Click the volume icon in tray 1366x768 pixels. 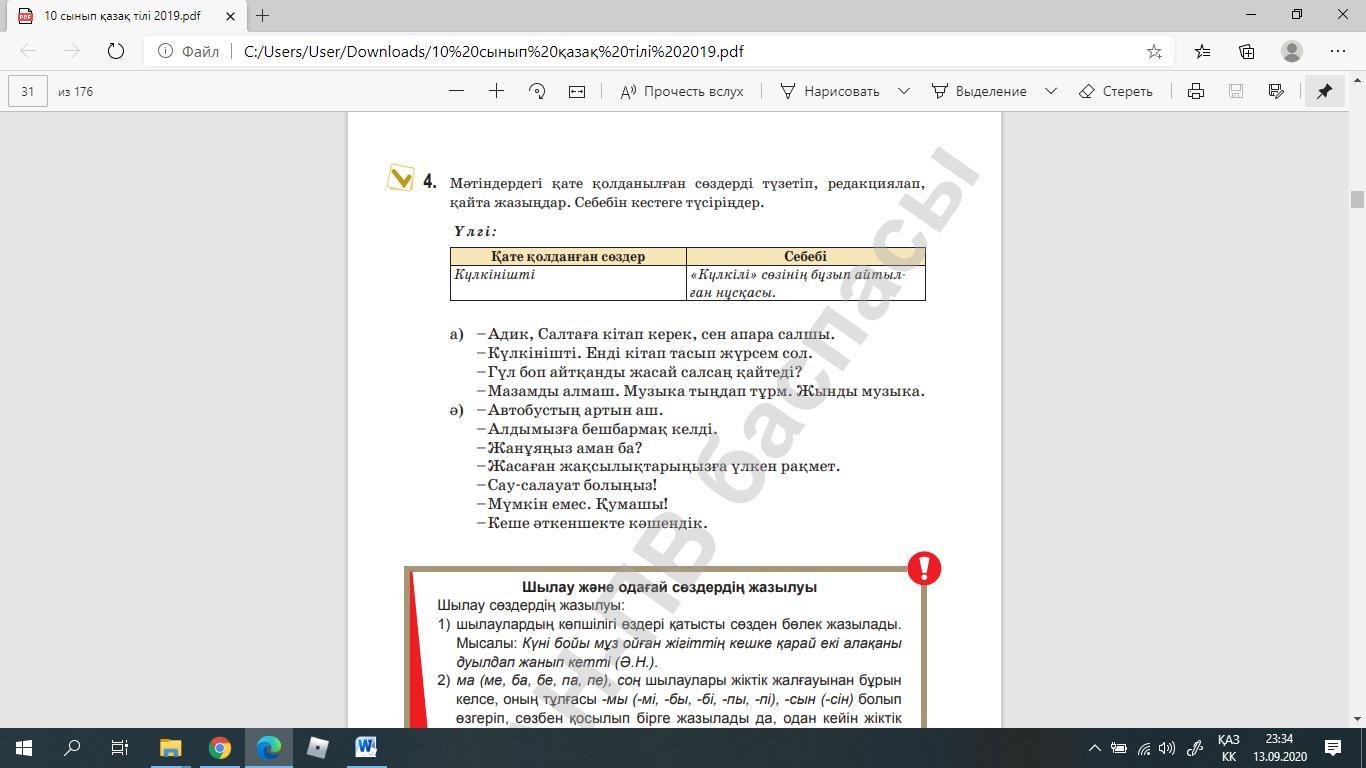click(1167, 747)
